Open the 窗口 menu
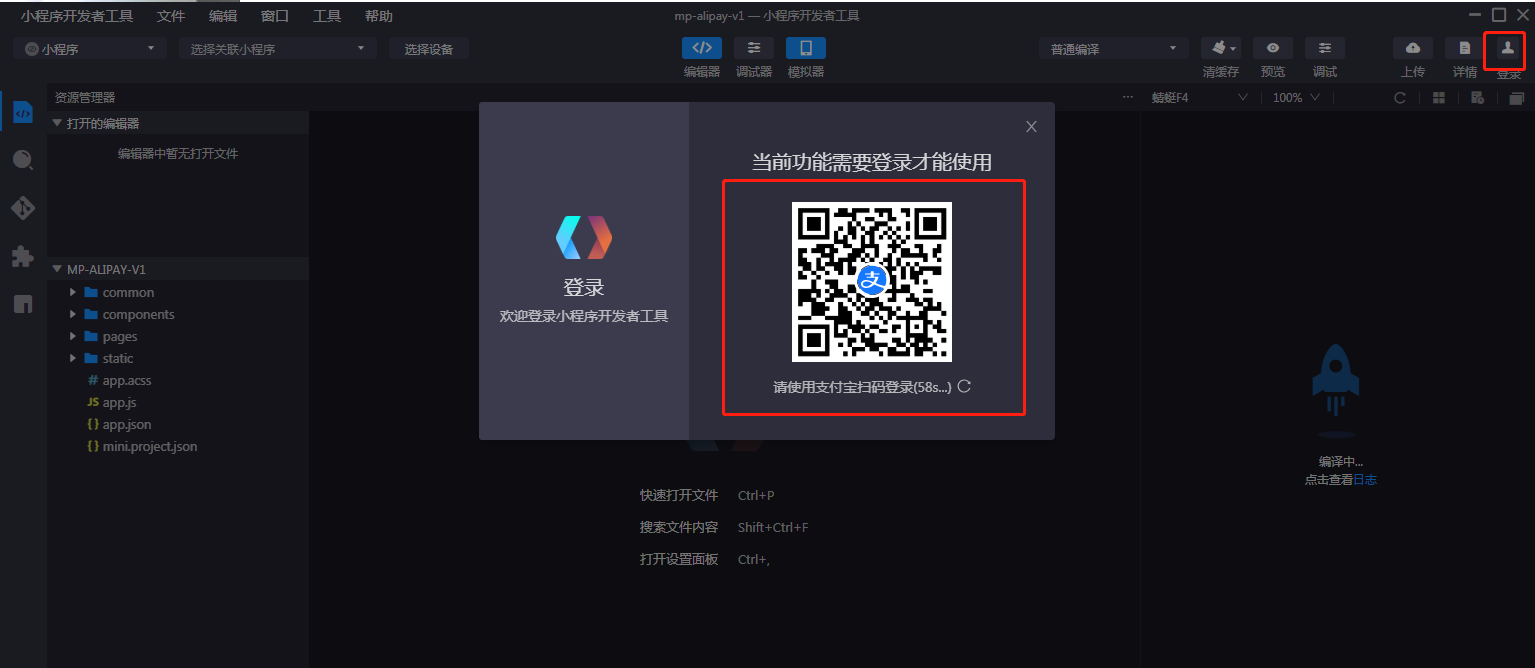The height and width of the screenshot is (668, 1535). click(275, 16)
